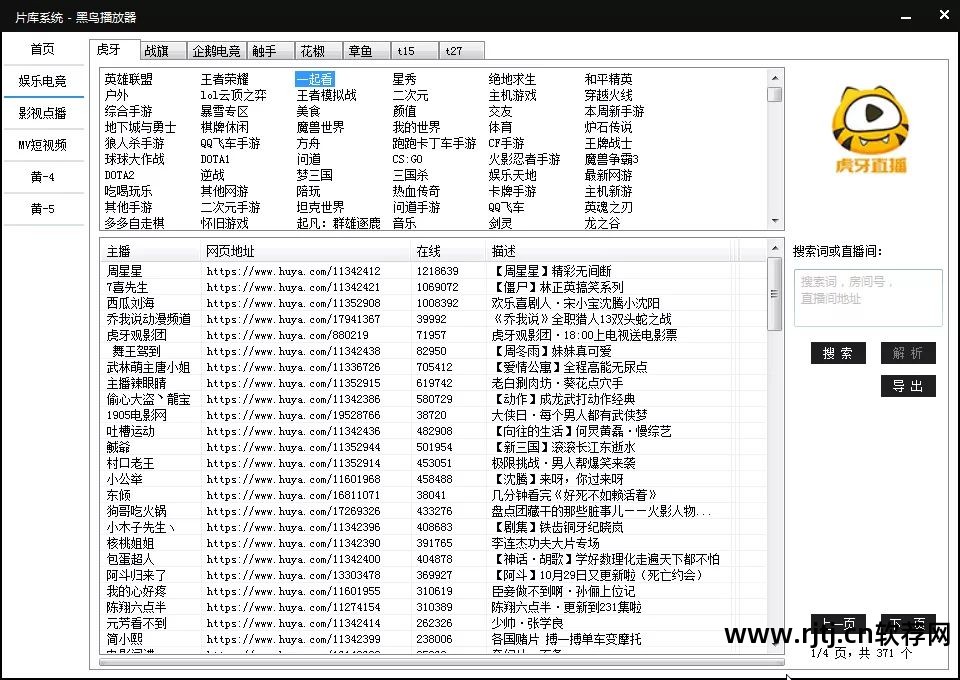Switch to the 战旗 tab
Screen dimensions: 960x680
pos(162,51)
